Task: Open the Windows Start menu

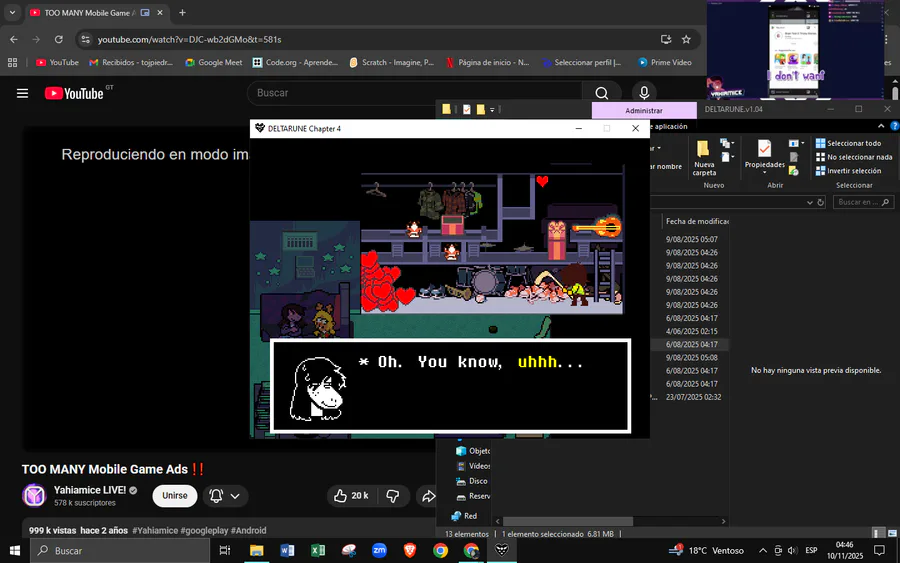Action: pos(15,551)
